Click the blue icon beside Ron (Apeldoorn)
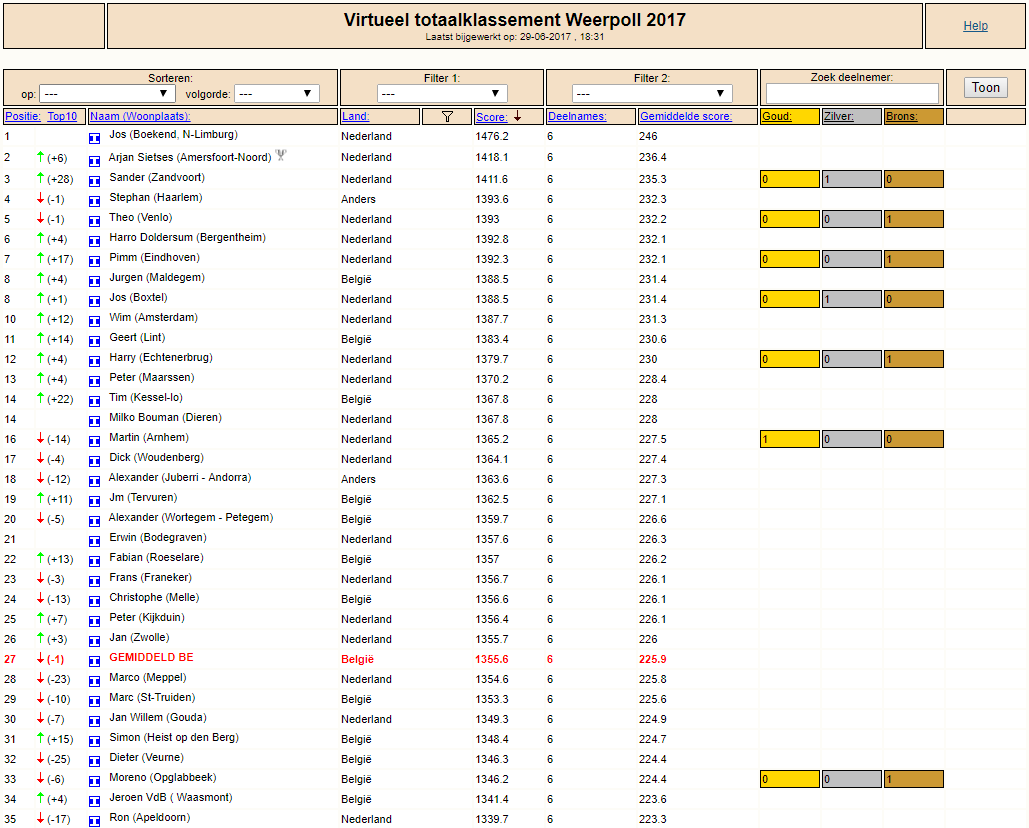The image size is (1029, 828). coord(94,821)
